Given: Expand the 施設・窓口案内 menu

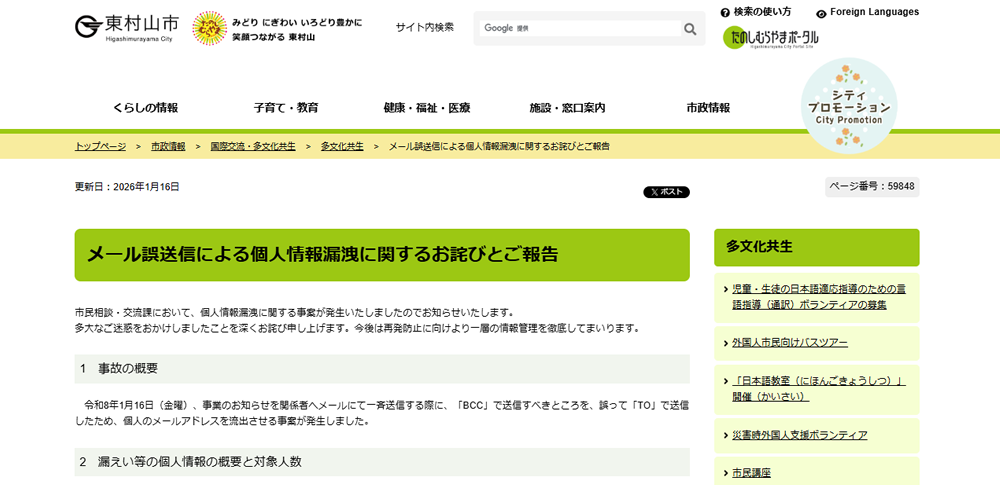Looking at the screenshot, I should pyautogui.click(x=567, y=108).
